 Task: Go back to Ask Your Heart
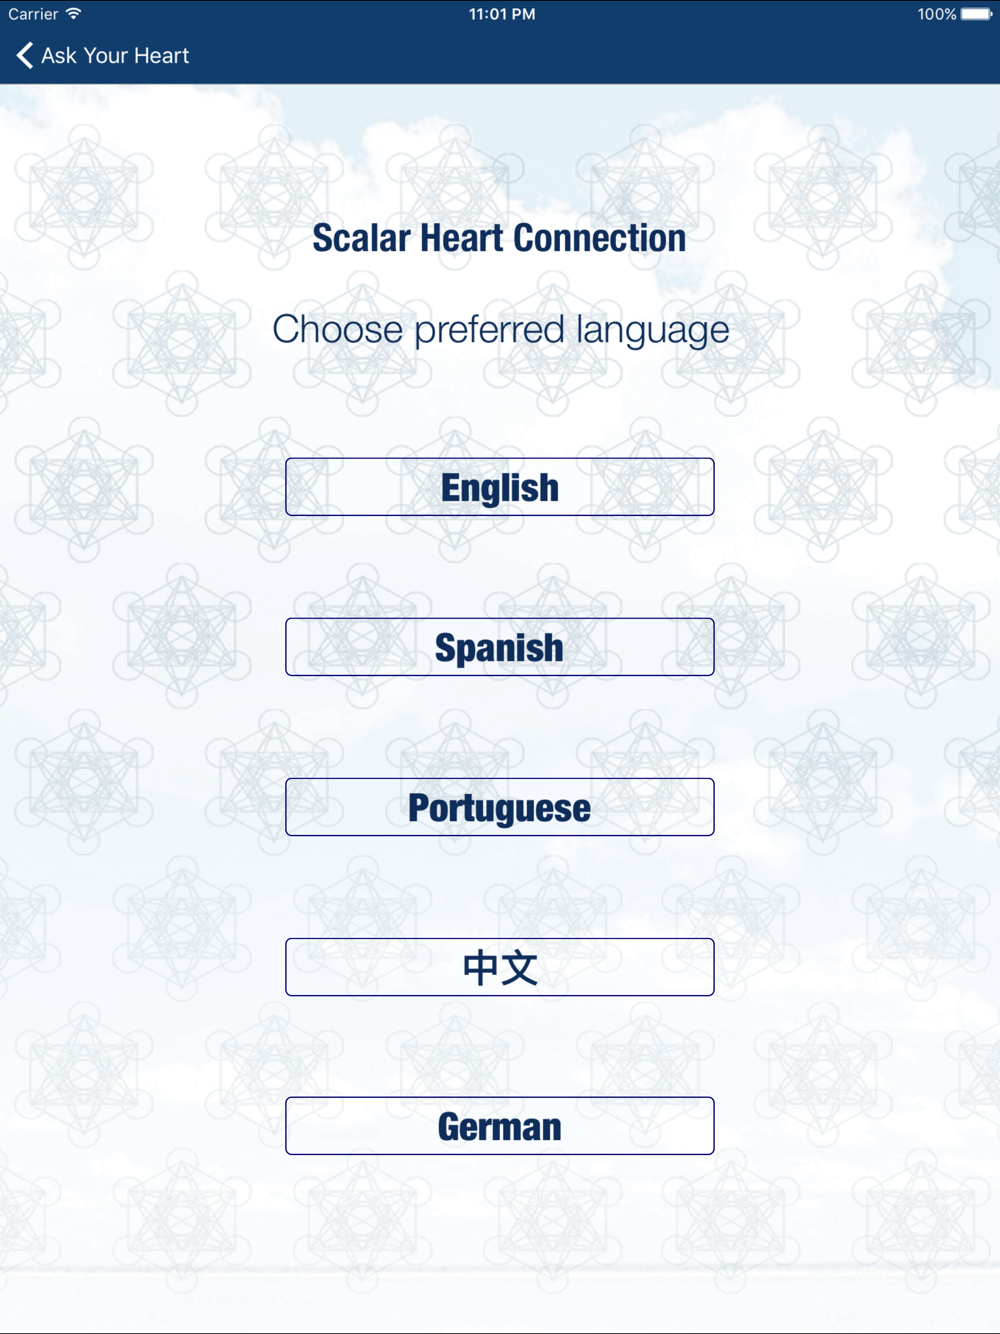[x=103, y=56]
